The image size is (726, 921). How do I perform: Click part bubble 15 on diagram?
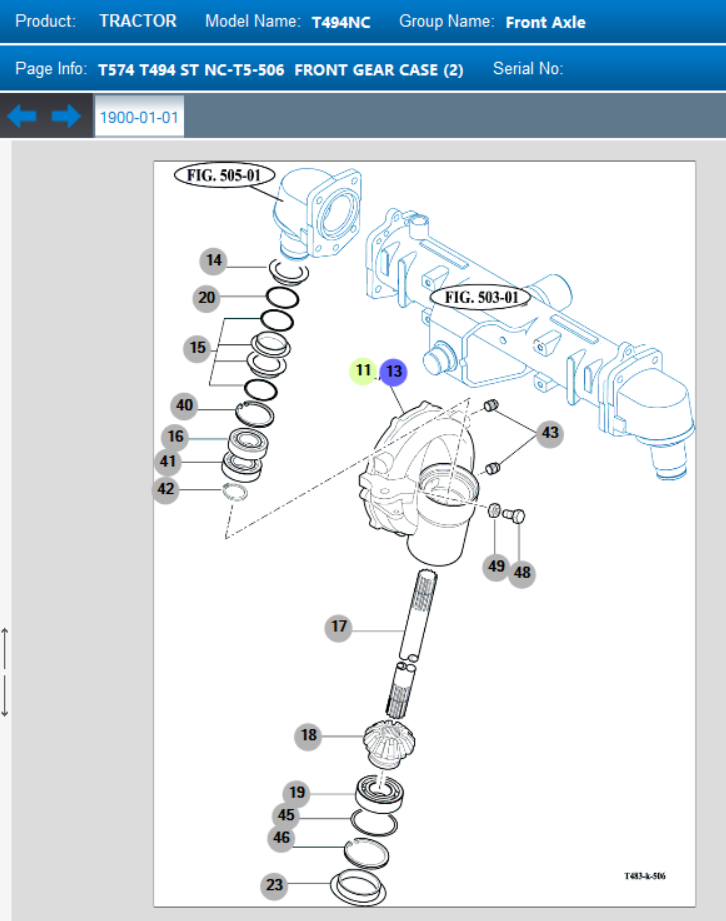pos(198,348)
